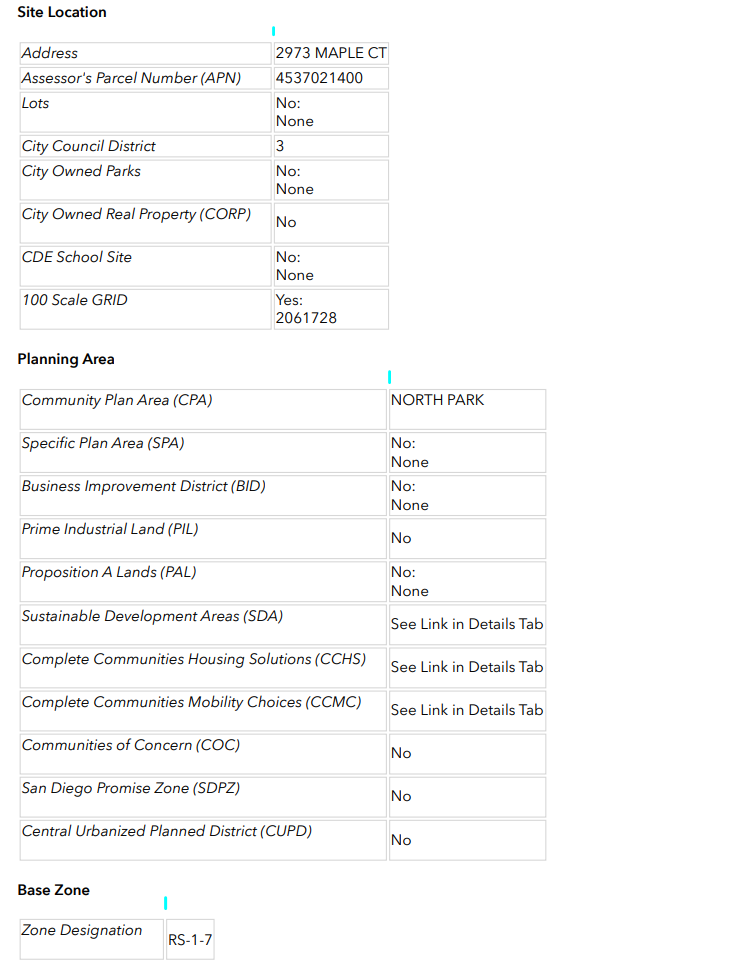Click 'No: None' in the PAL row
744x978 pixels.
click(410, 582)
